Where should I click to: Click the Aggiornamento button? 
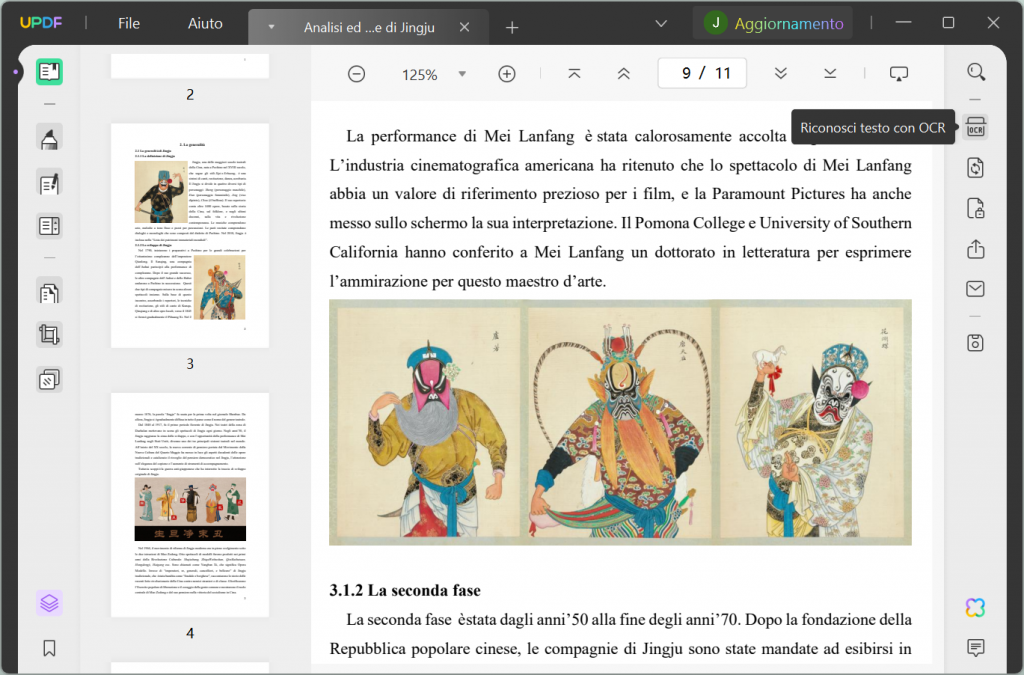coord(788,23)
